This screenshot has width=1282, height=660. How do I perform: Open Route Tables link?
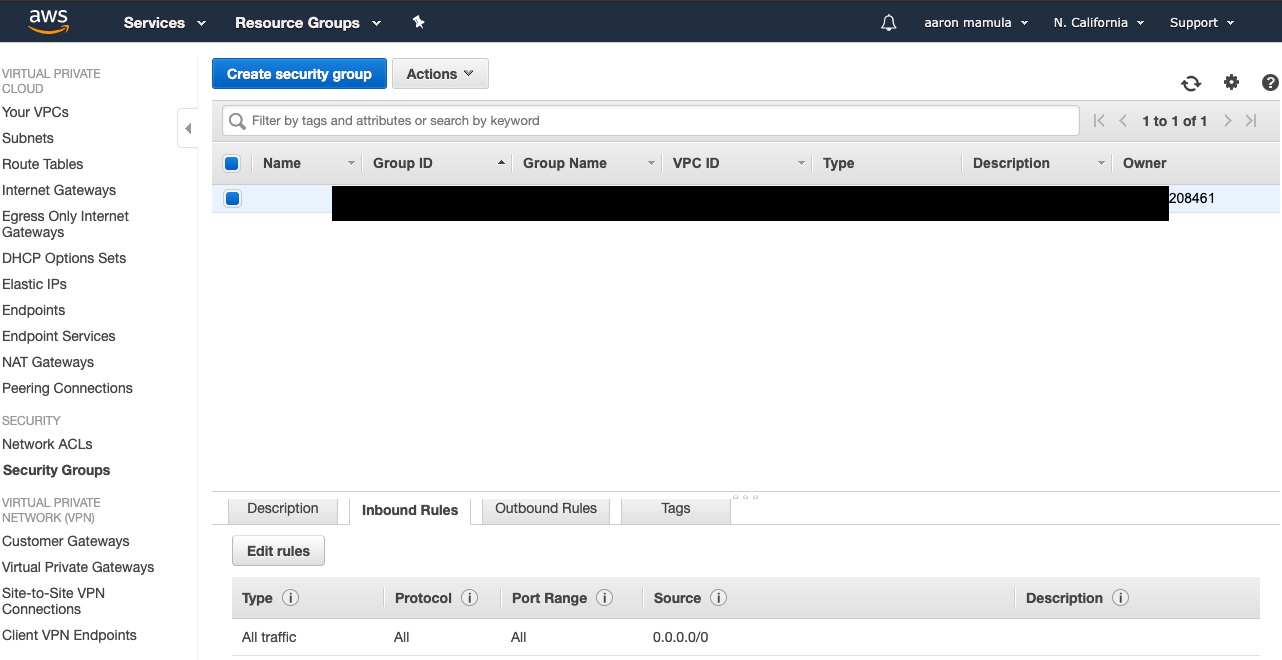(x=43, y=164)
